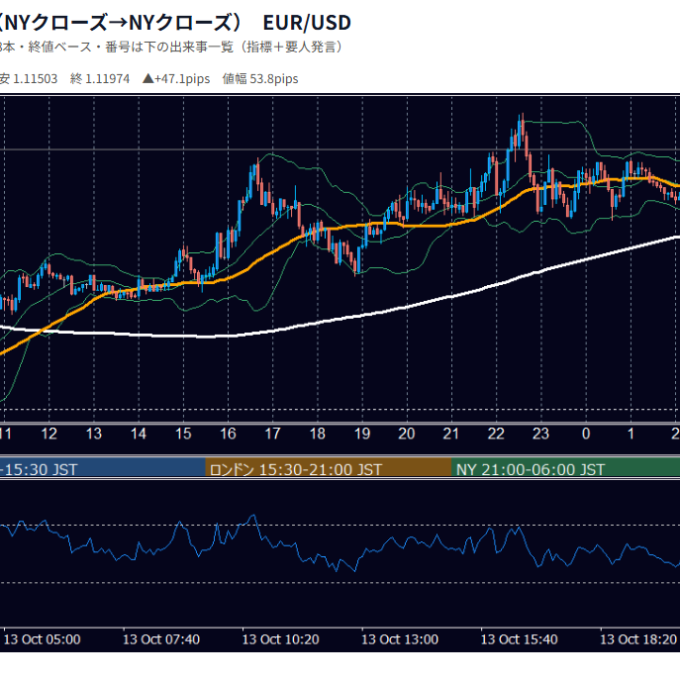Click the 13 Oct 10:20 date label
This screenshot has height=680, width=680.
tap(281, 640)
